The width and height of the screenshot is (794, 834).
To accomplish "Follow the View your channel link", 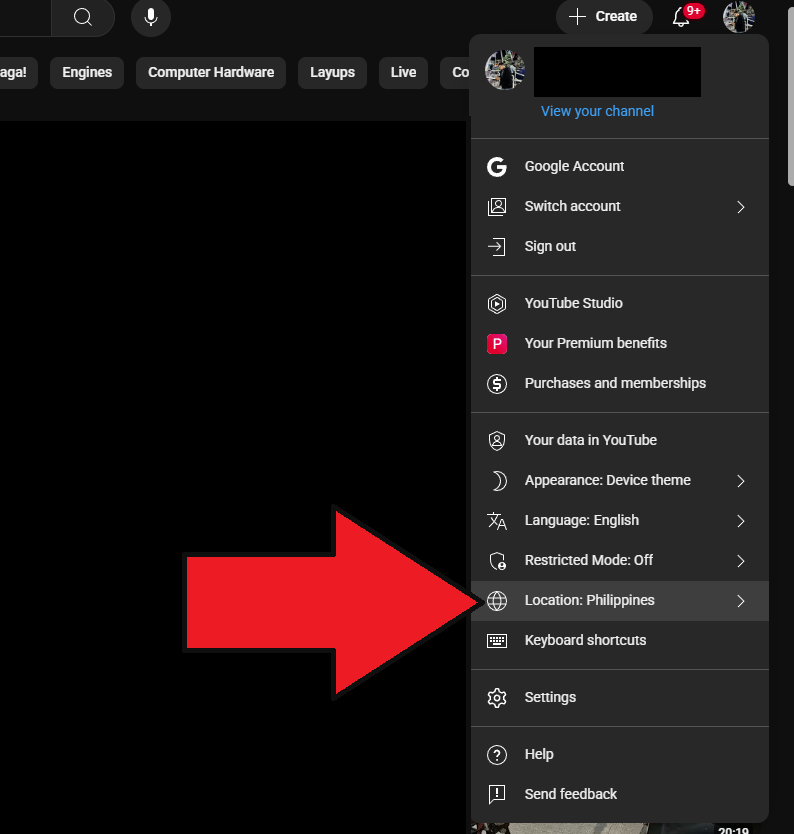I will 597,111.
